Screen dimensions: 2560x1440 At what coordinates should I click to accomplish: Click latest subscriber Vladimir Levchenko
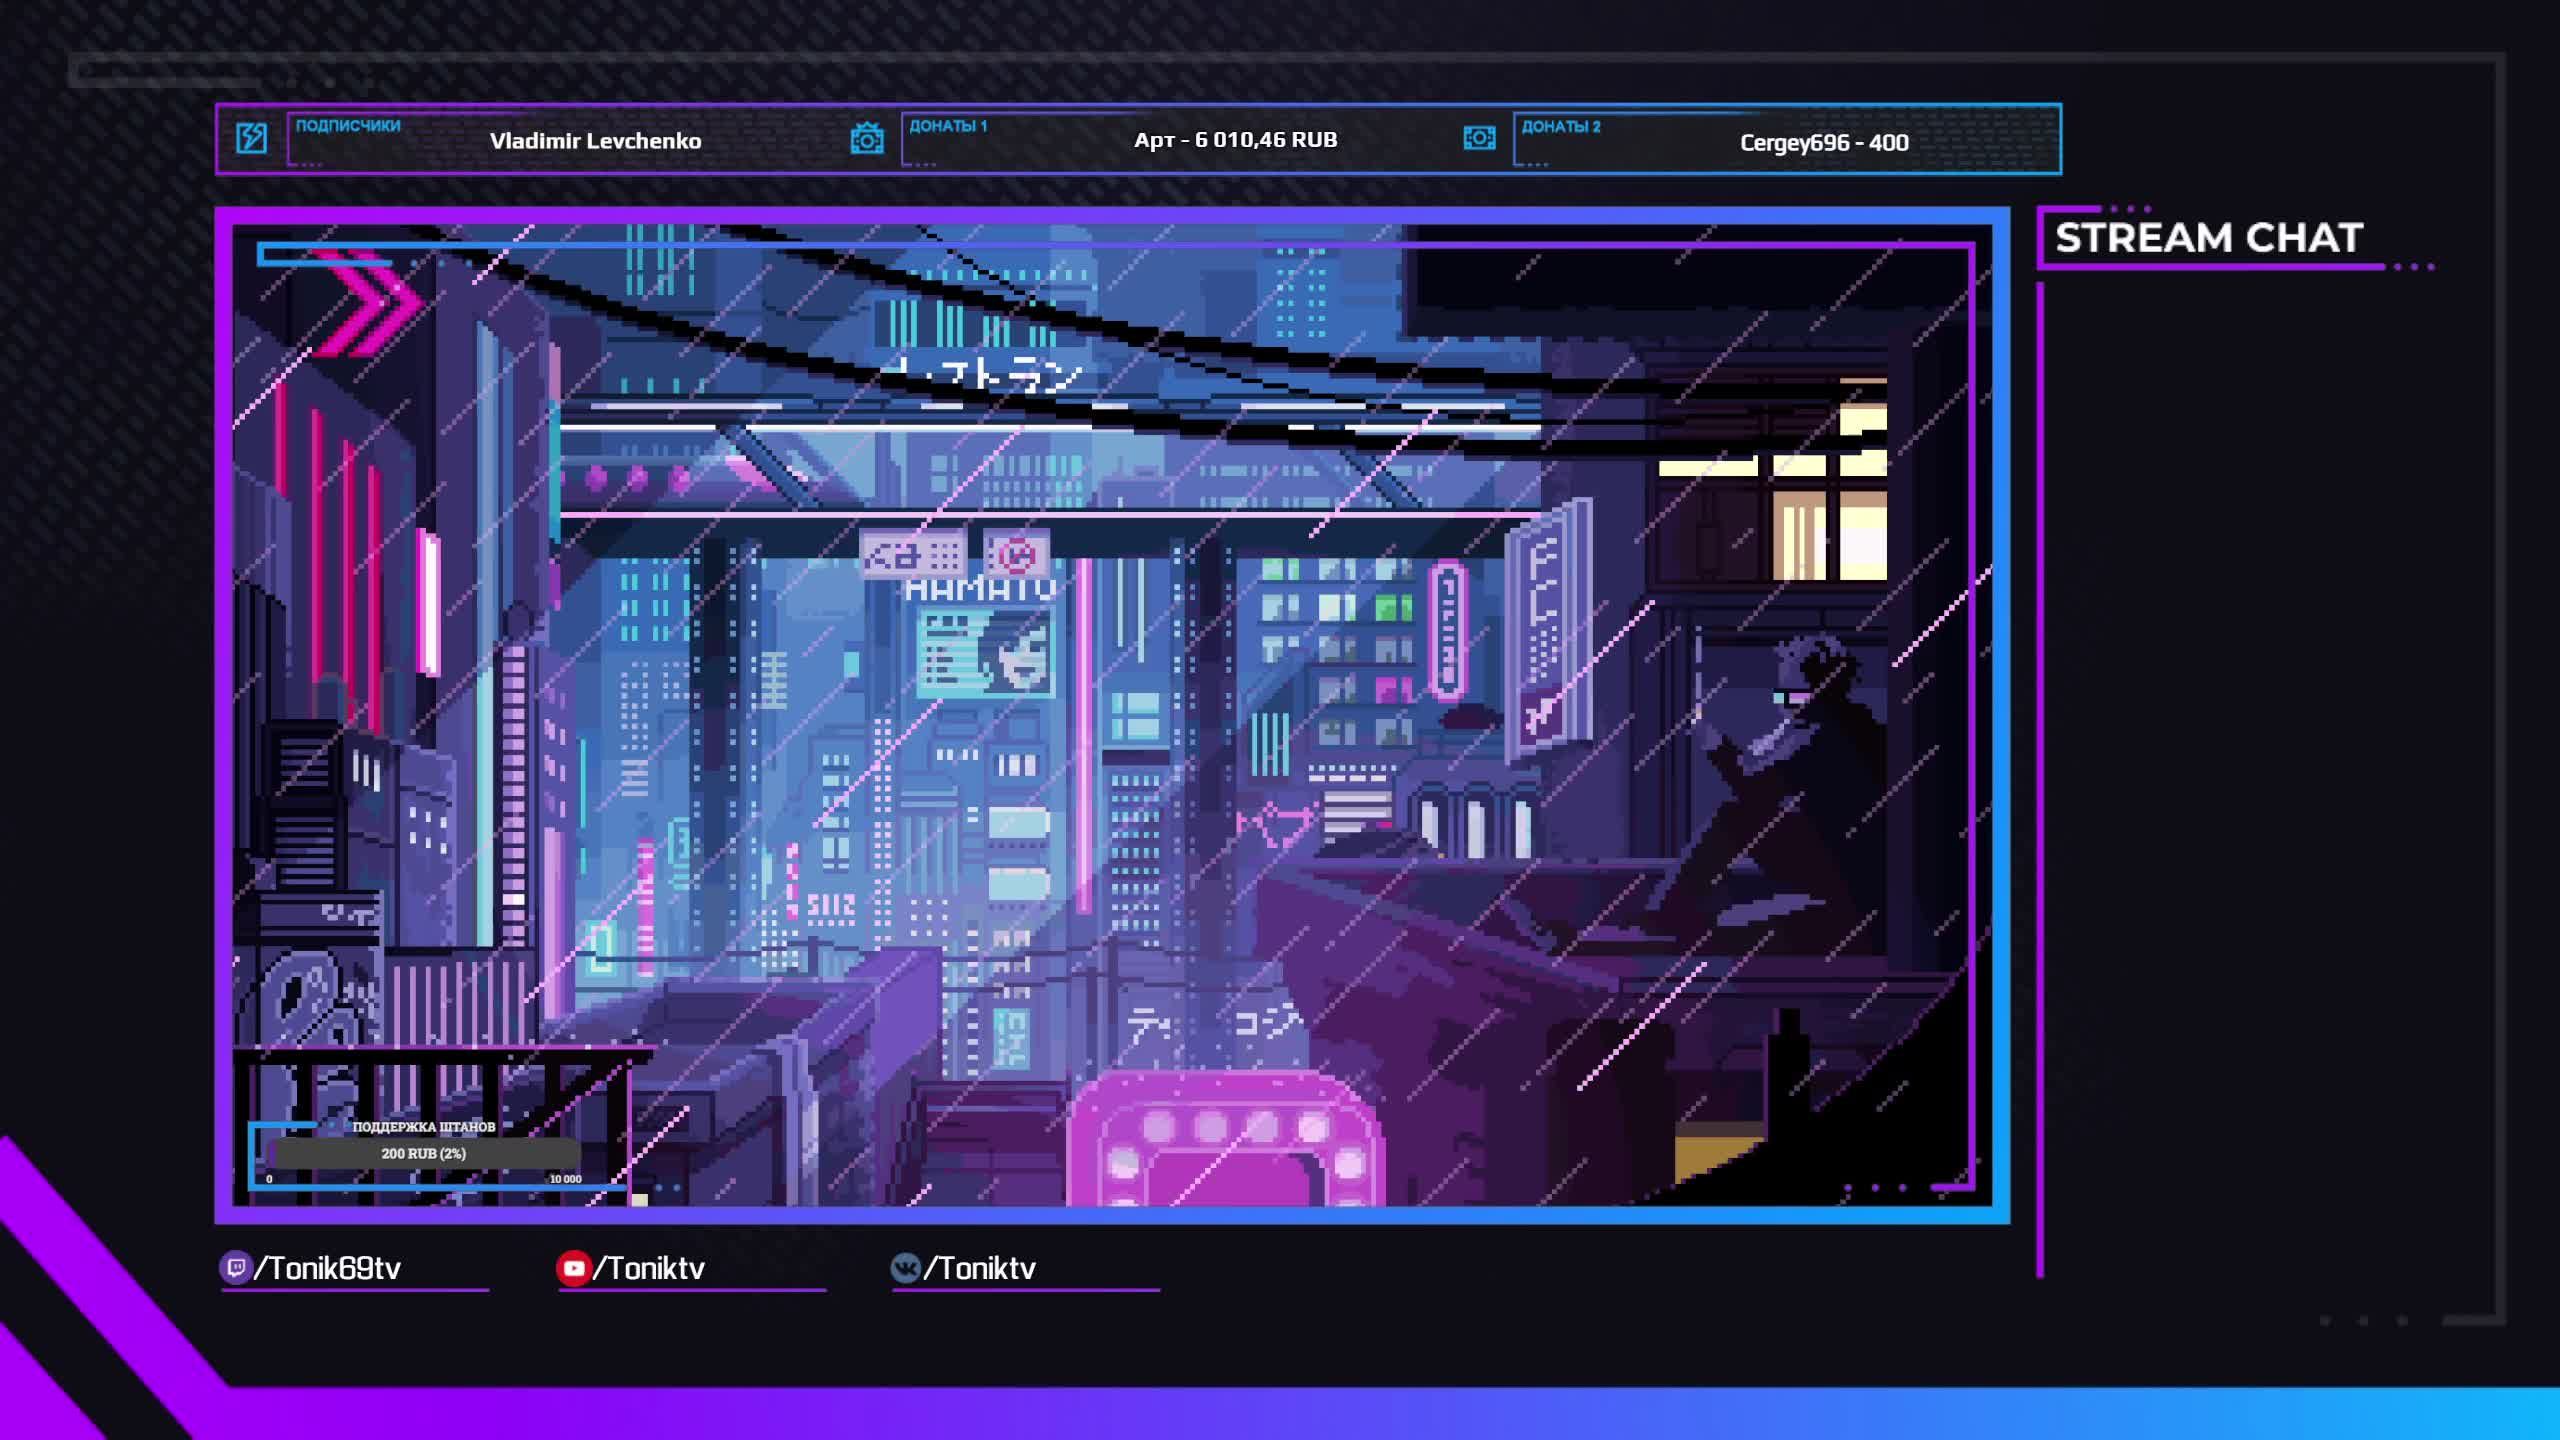595,141
